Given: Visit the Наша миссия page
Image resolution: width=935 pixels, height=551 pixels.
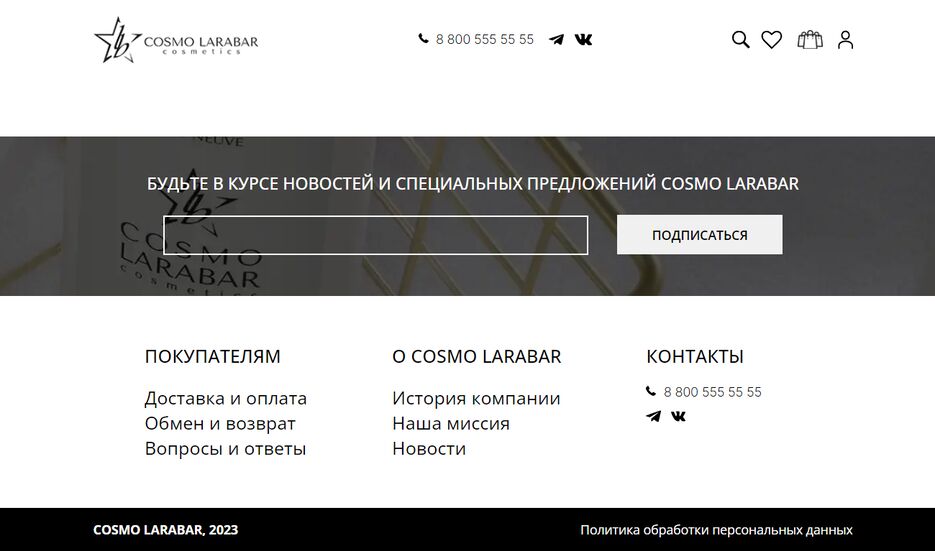Looking at the screenshot, I should pyautogui.click(x=450, y=423).
